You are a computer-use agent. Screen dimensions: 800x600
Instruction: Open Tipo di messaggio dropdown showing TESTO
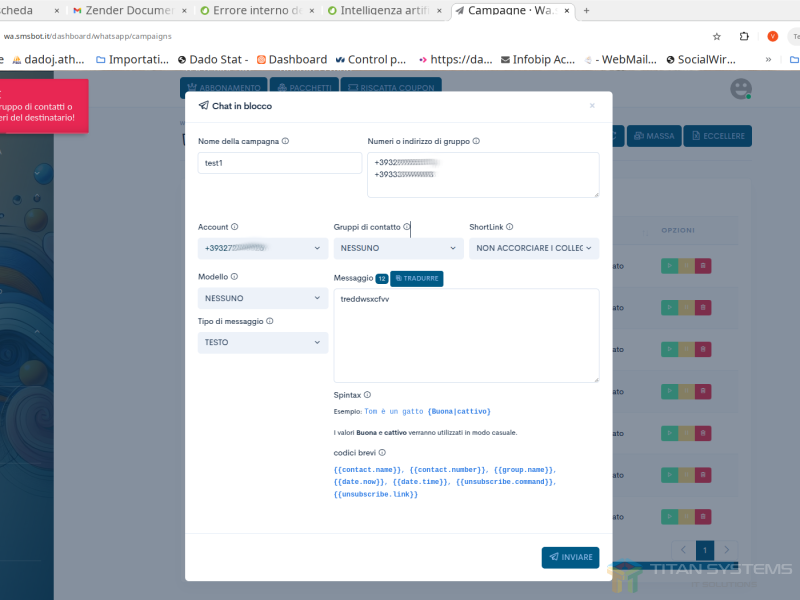click(x=263, y=342)
